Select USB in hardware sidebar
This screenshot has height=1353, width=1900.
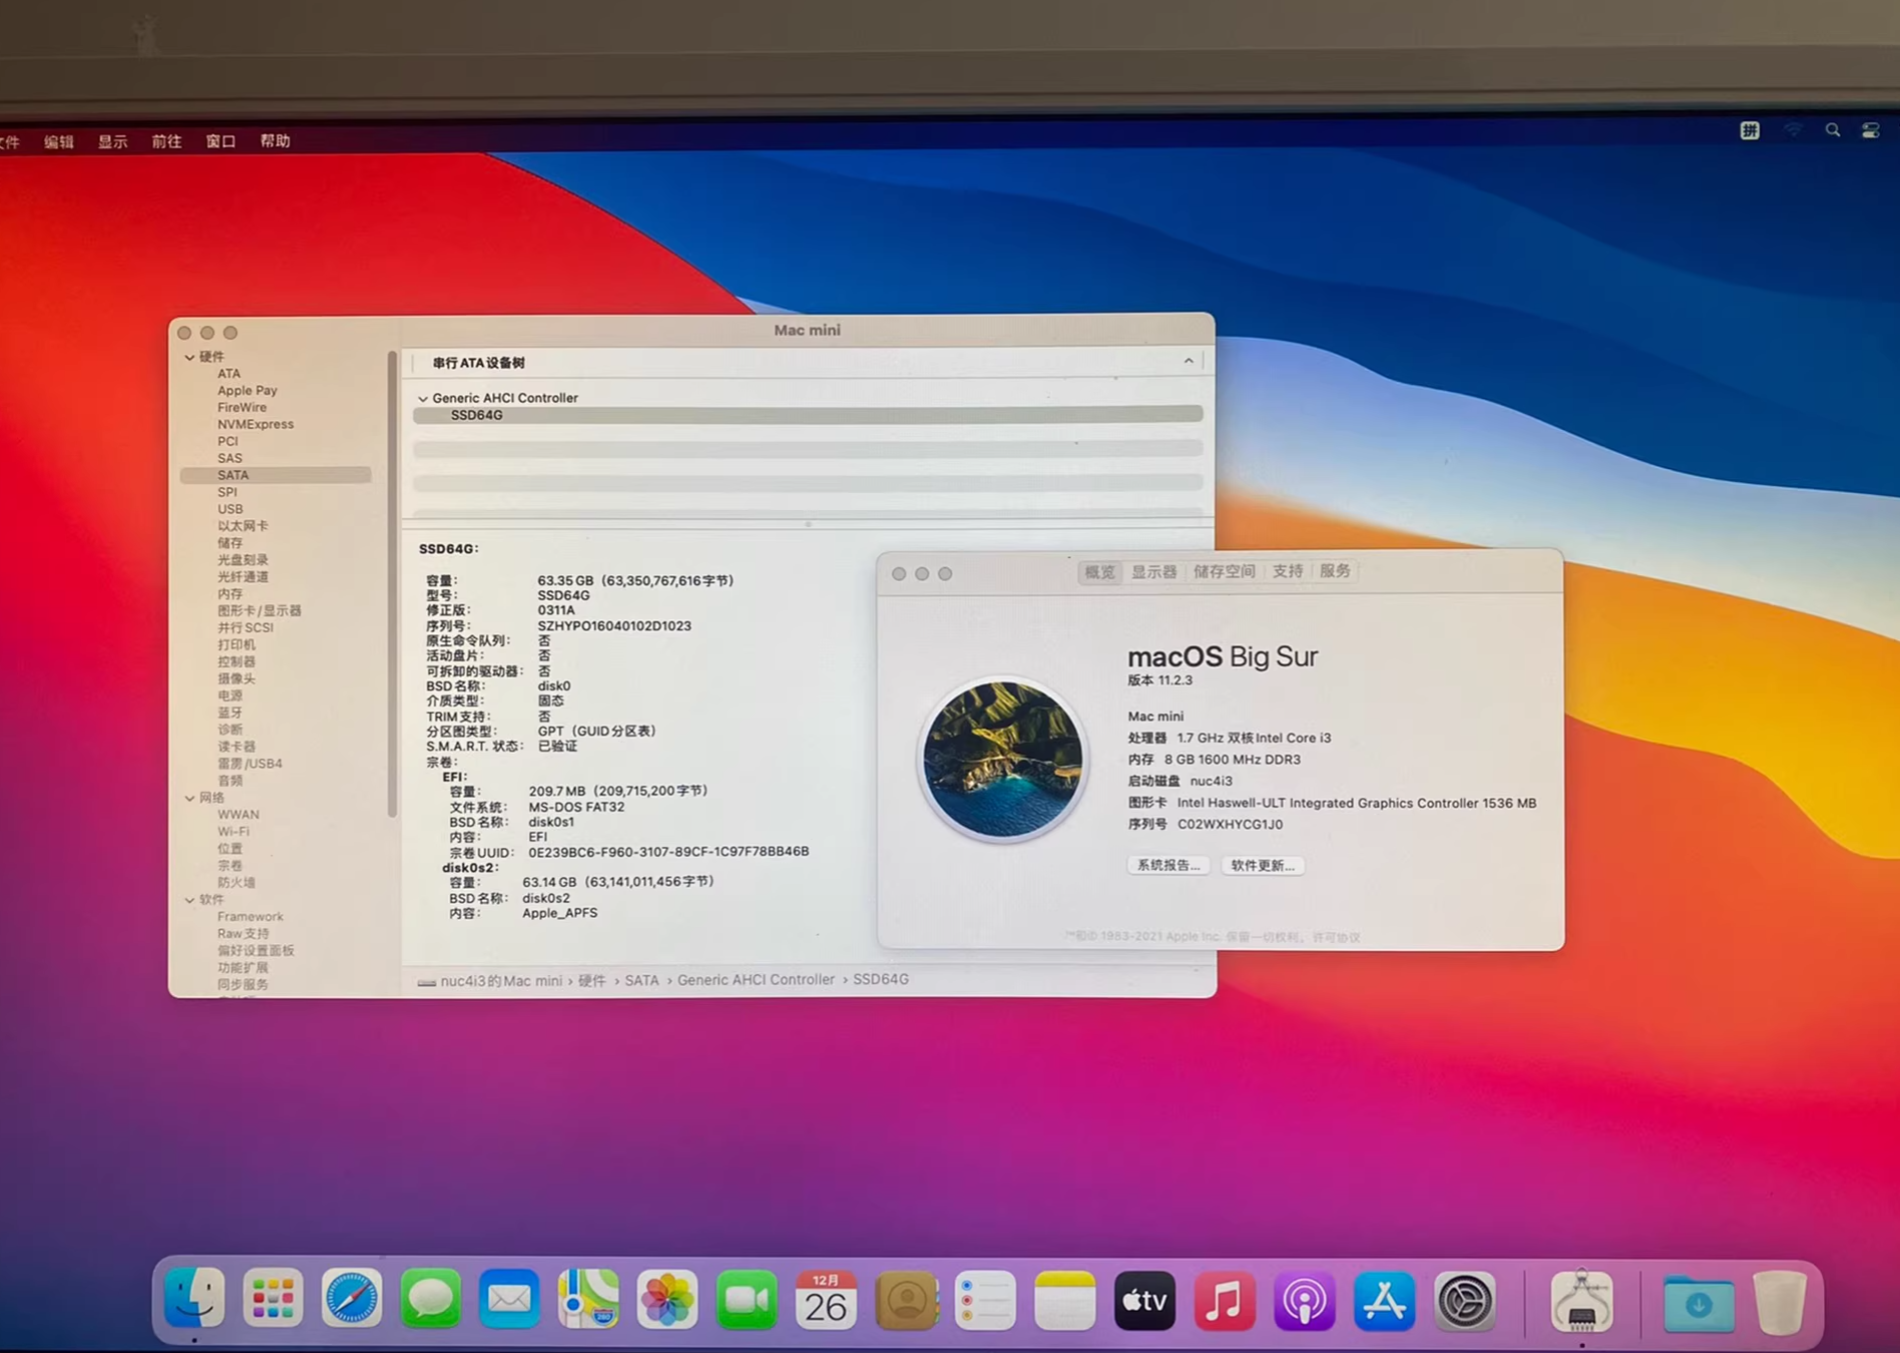(230, 509)
